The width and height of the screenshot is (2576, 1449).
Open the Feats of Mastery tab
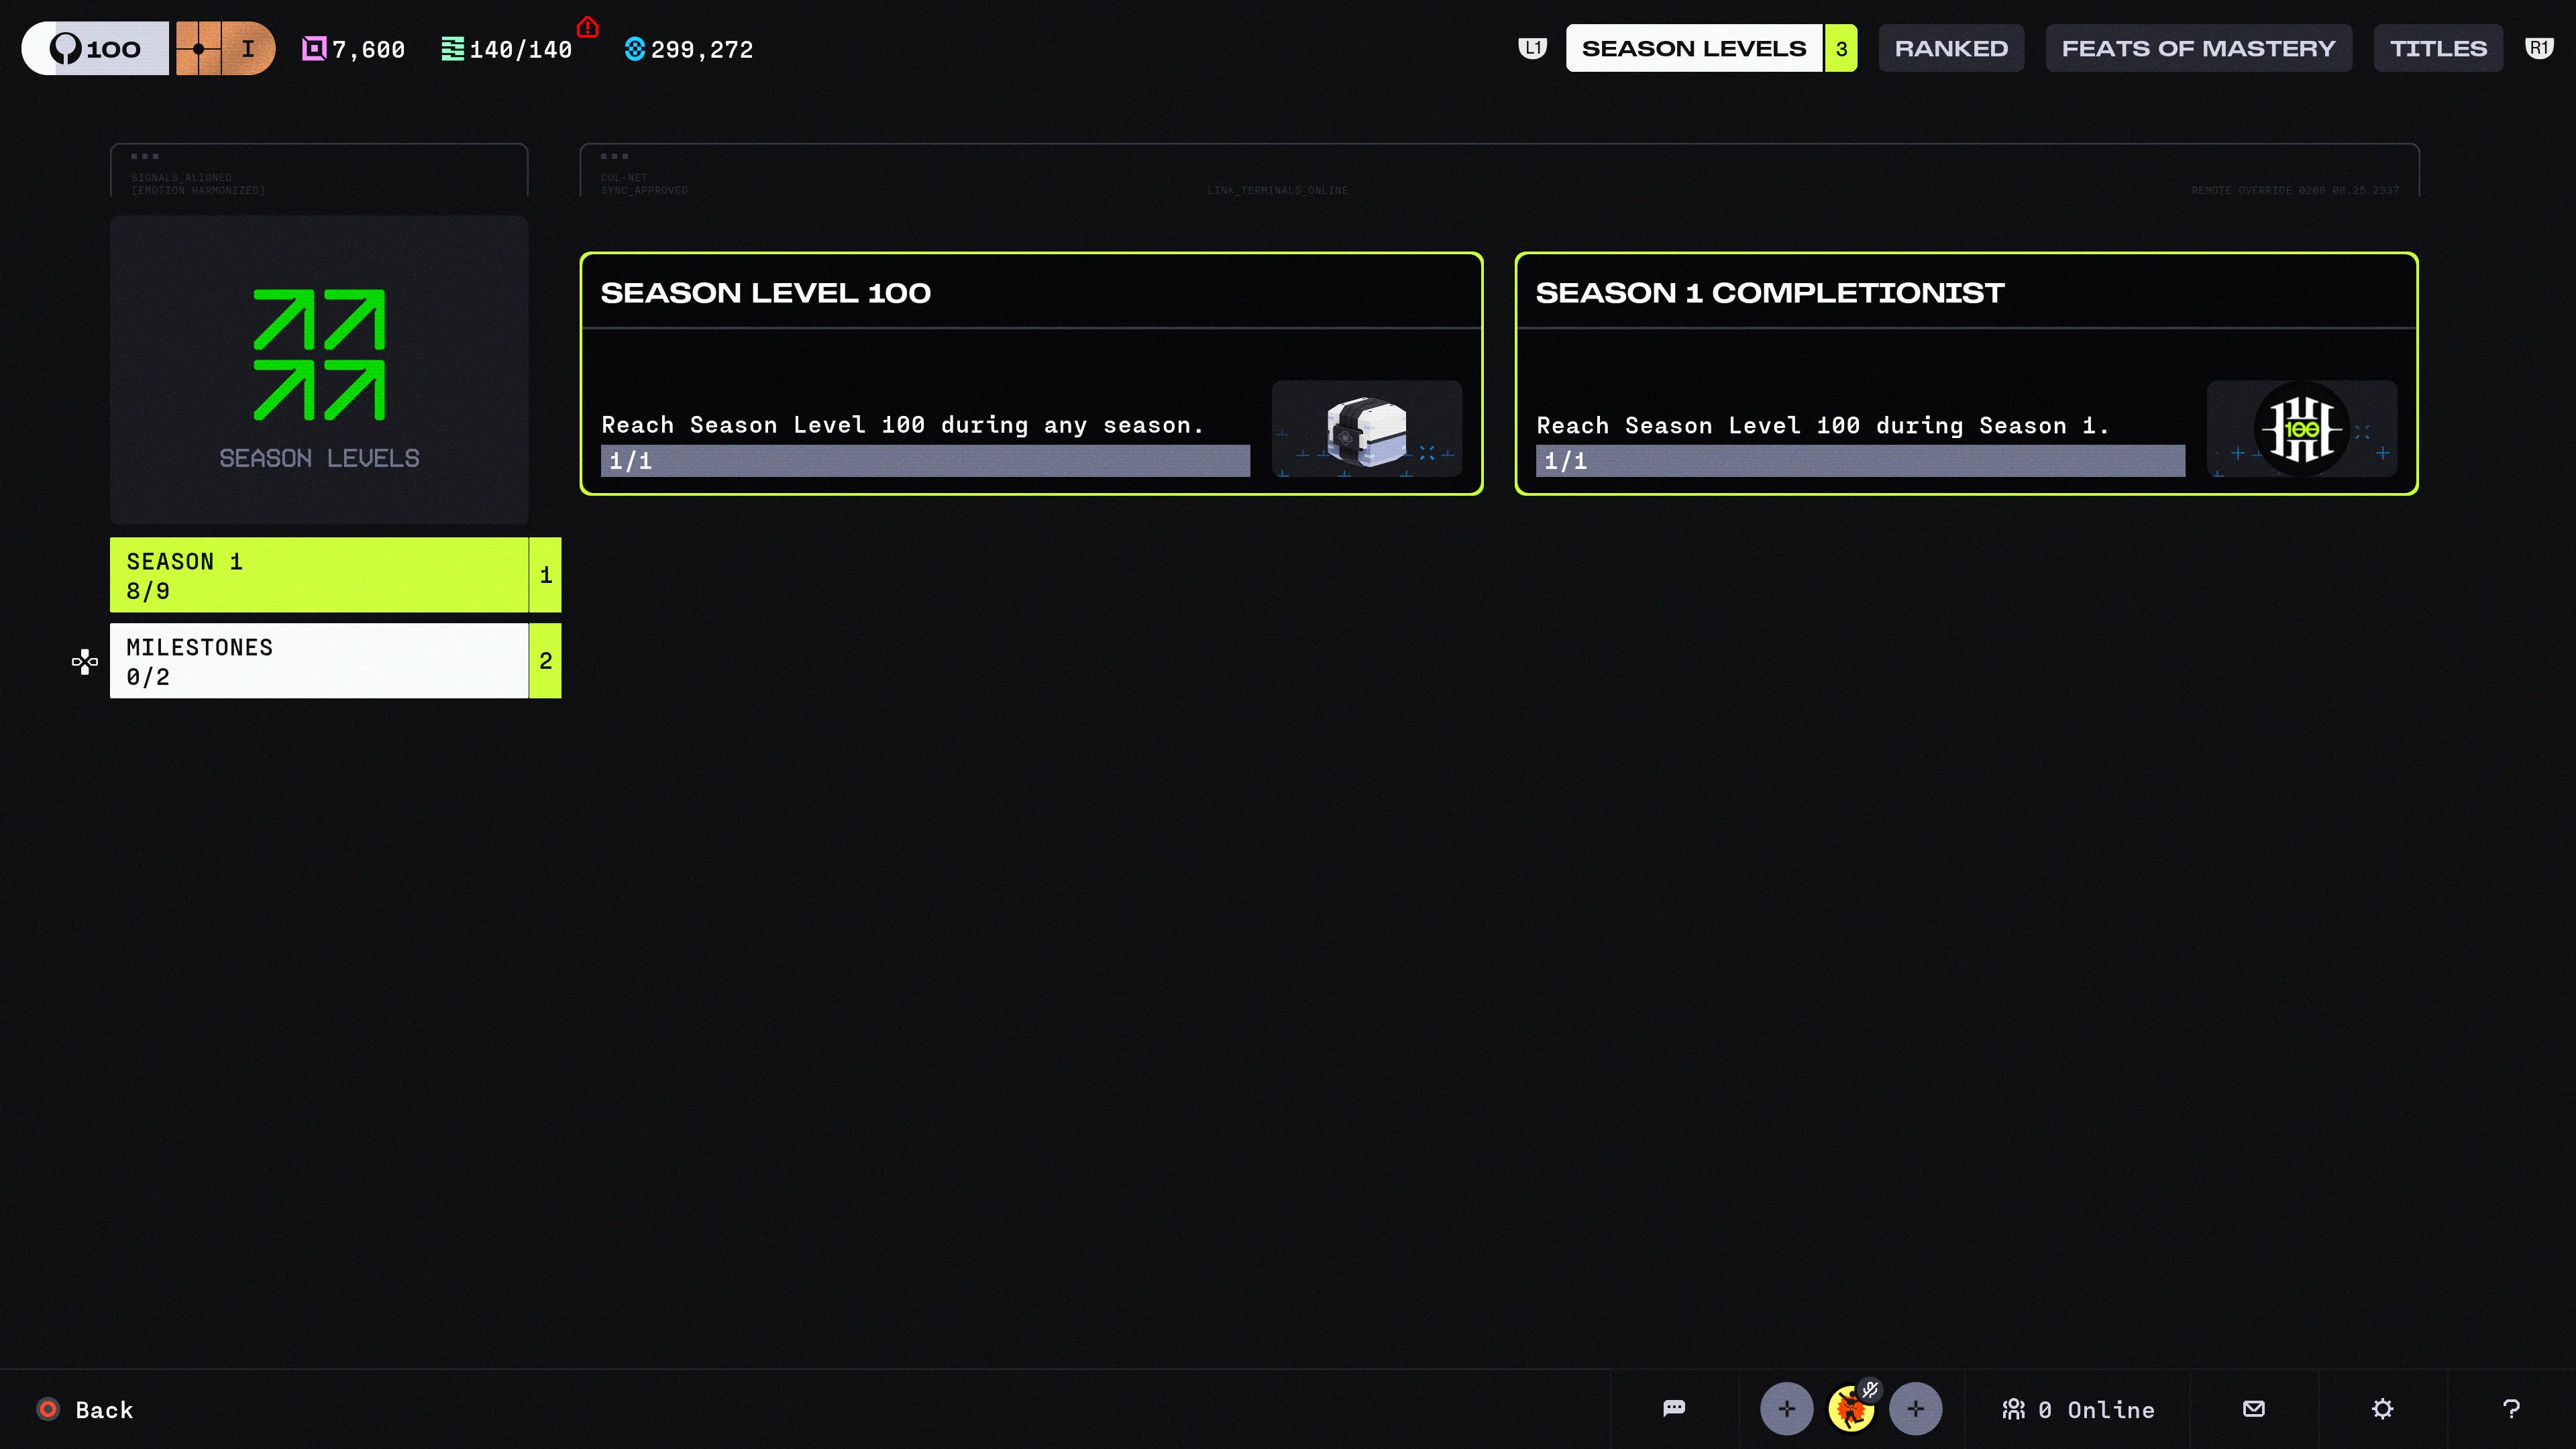click(x=2198, y=48)
